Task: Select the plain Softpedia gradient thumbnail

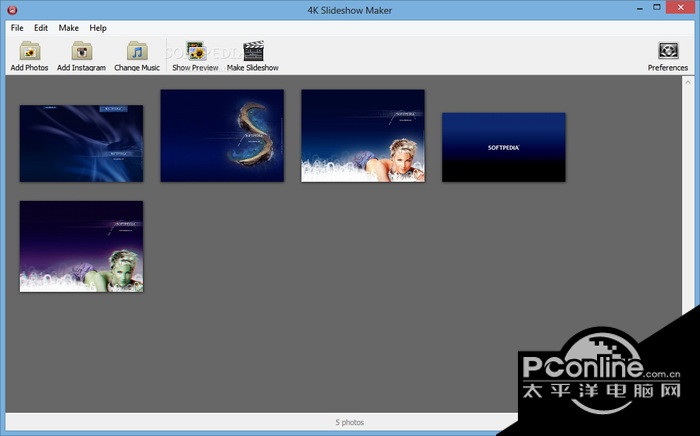Action: pos(503,147)
